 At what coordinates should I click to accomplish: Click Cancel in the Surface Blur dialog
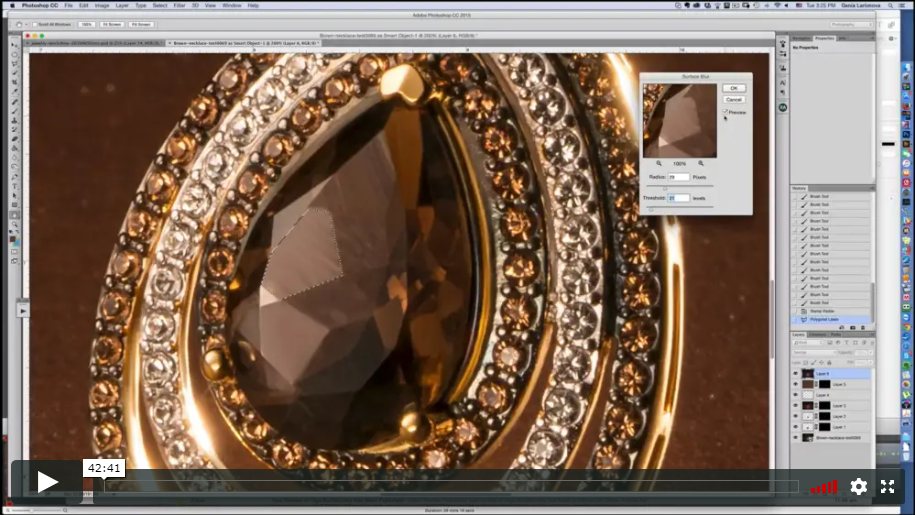(734, 99)
